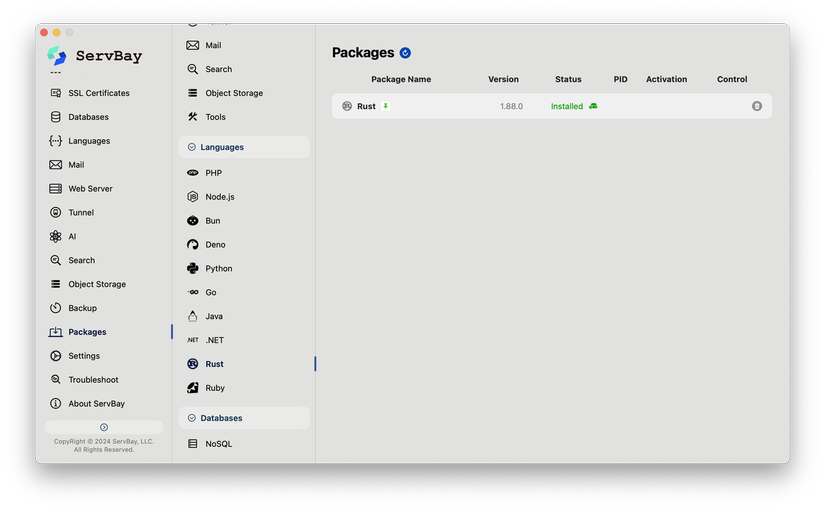Click the ServBay logo
The image size is (825, 510).
(95, 55)
